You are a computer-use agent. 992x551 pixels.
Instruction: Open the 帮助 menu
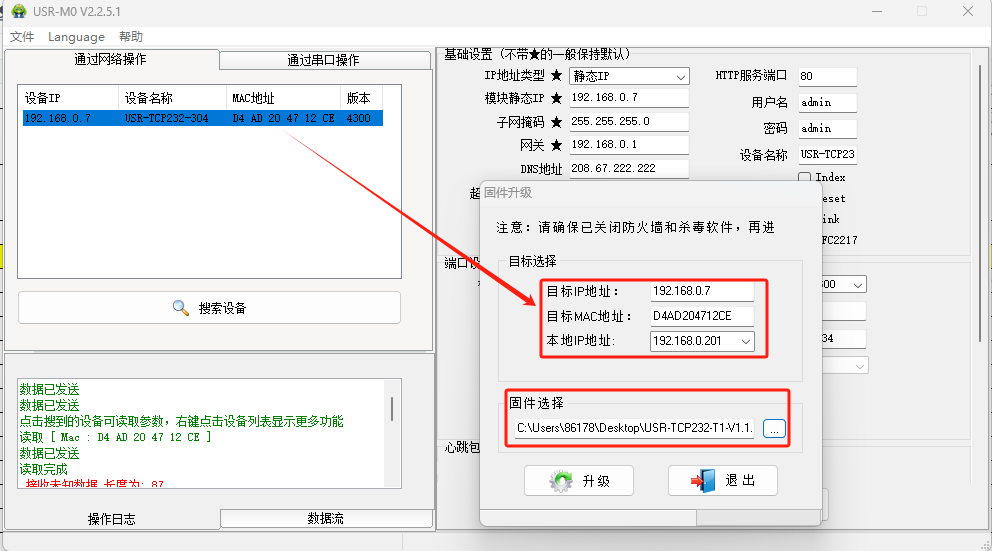pos(131,37)
